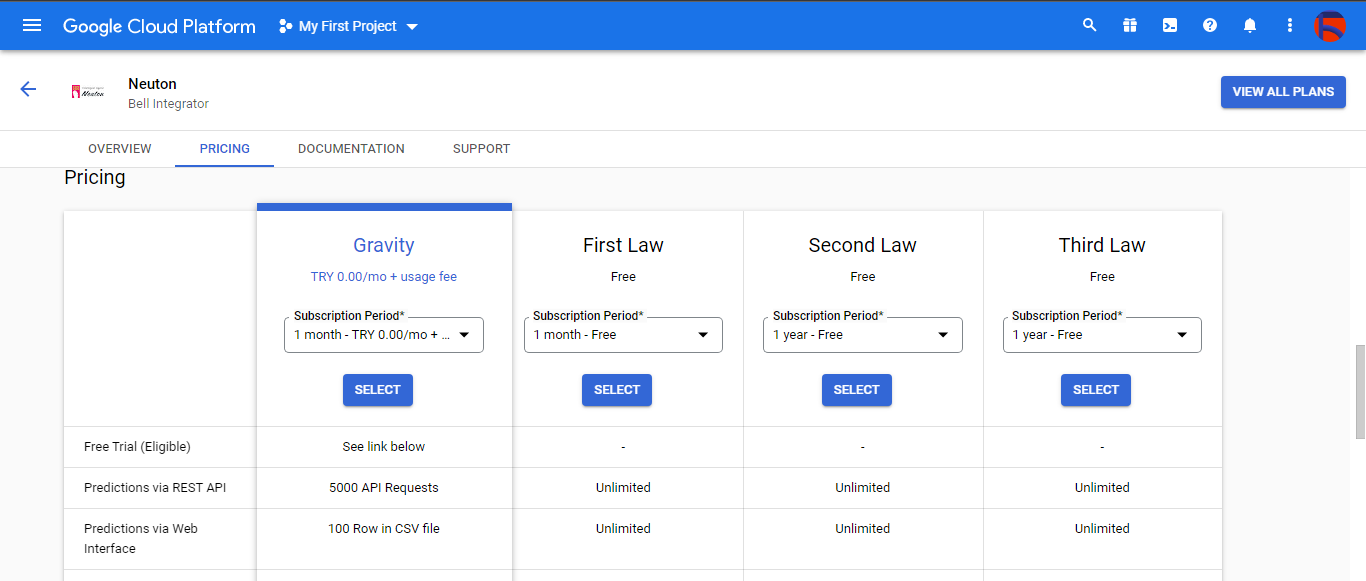Switch to the Documentation tab

(351, 149)
